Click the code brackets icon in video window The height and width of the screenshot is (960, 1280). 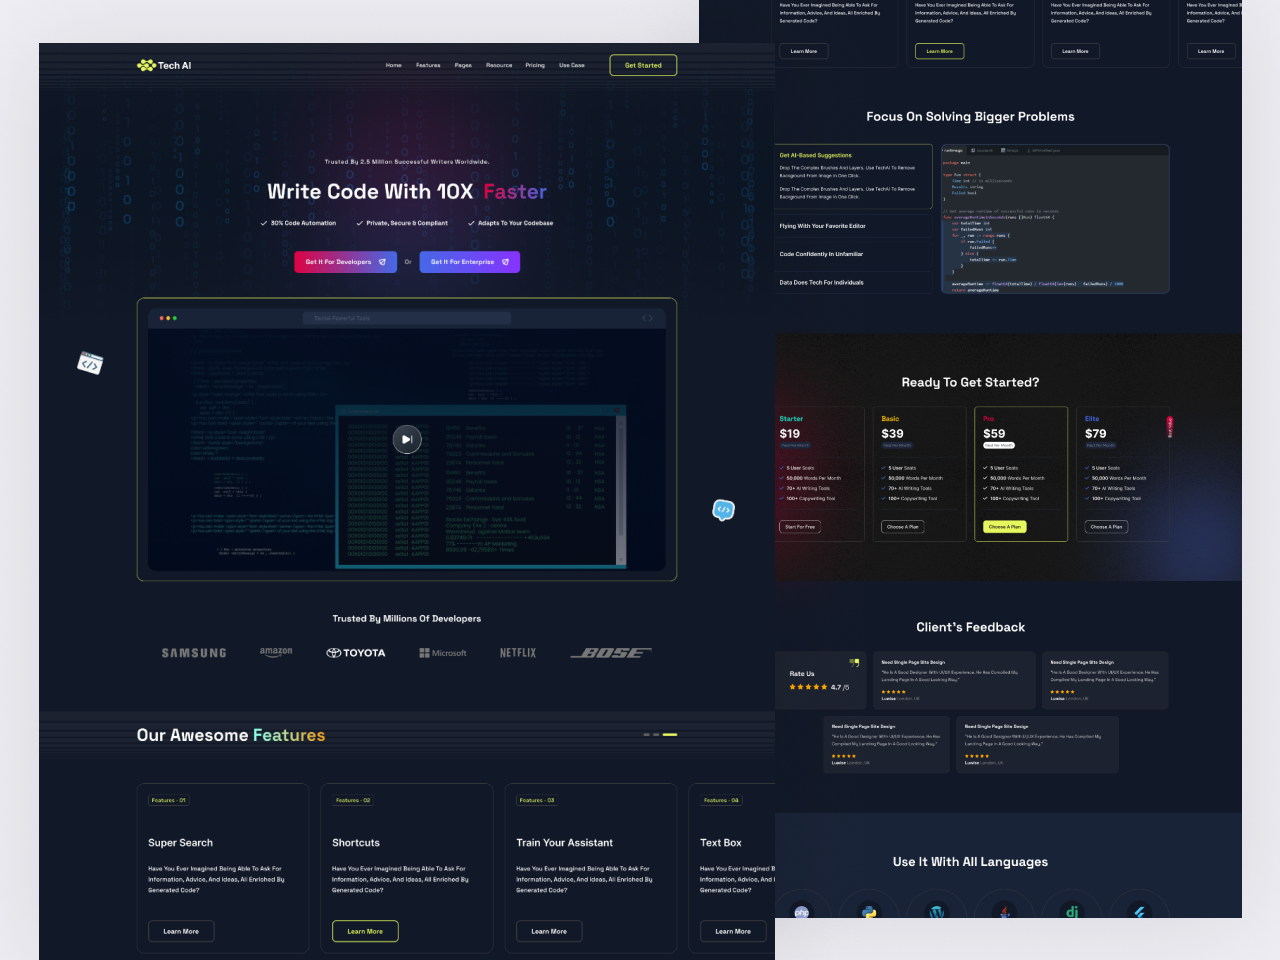647,318
